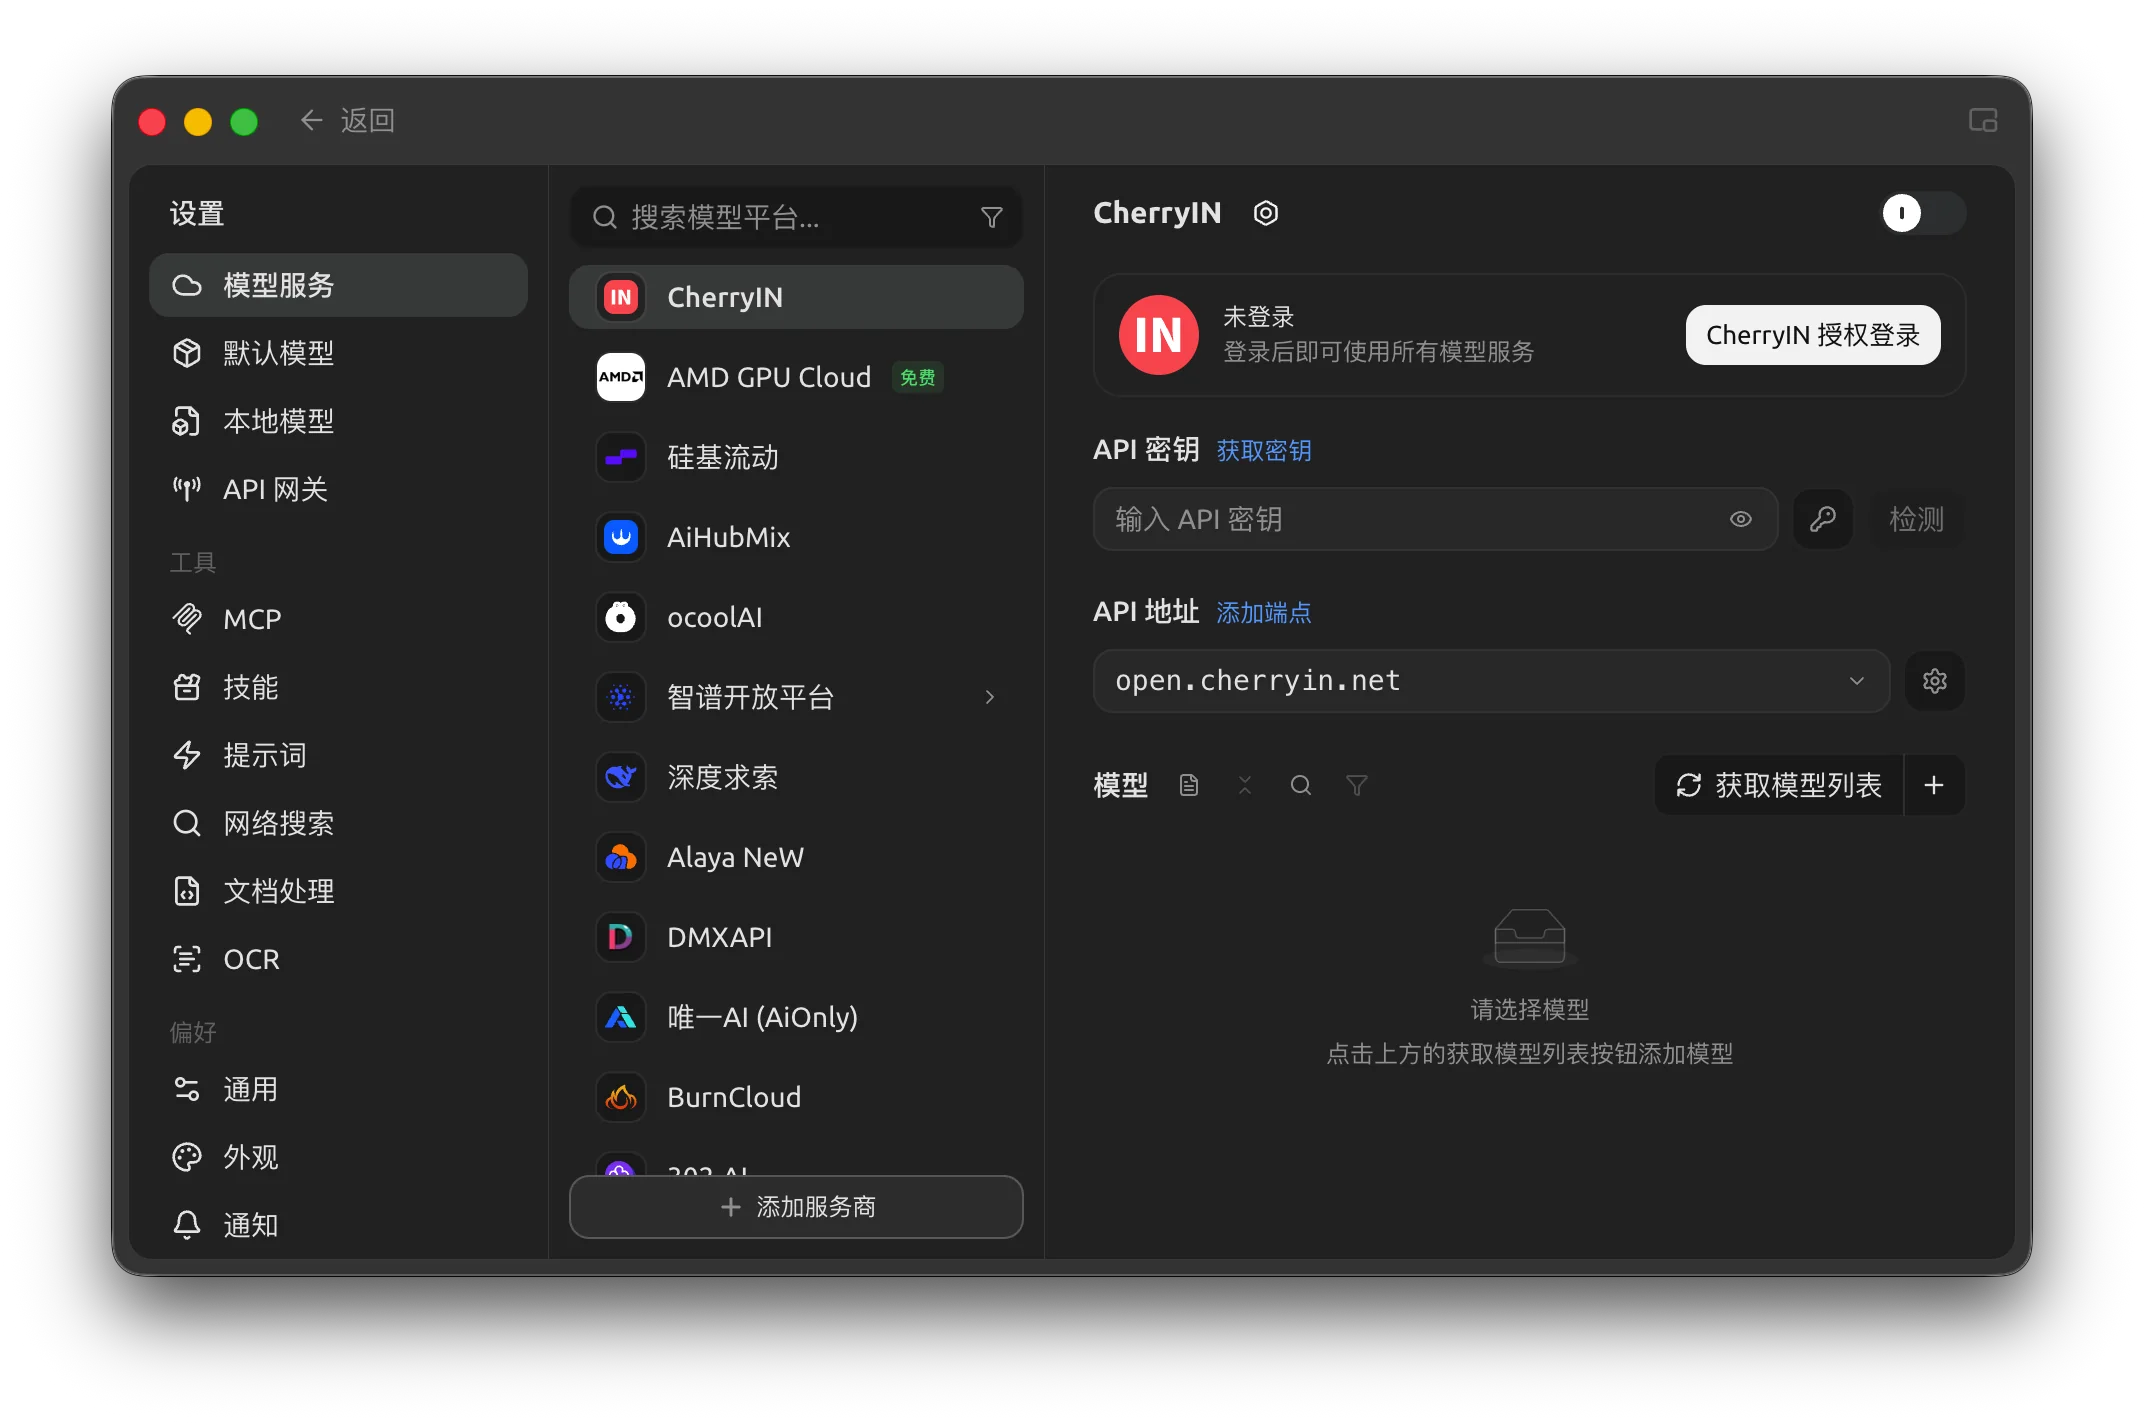Viewport: 2144px width, 1424px height.
Task: Open the MCP settings section
Action: (338, 619)
